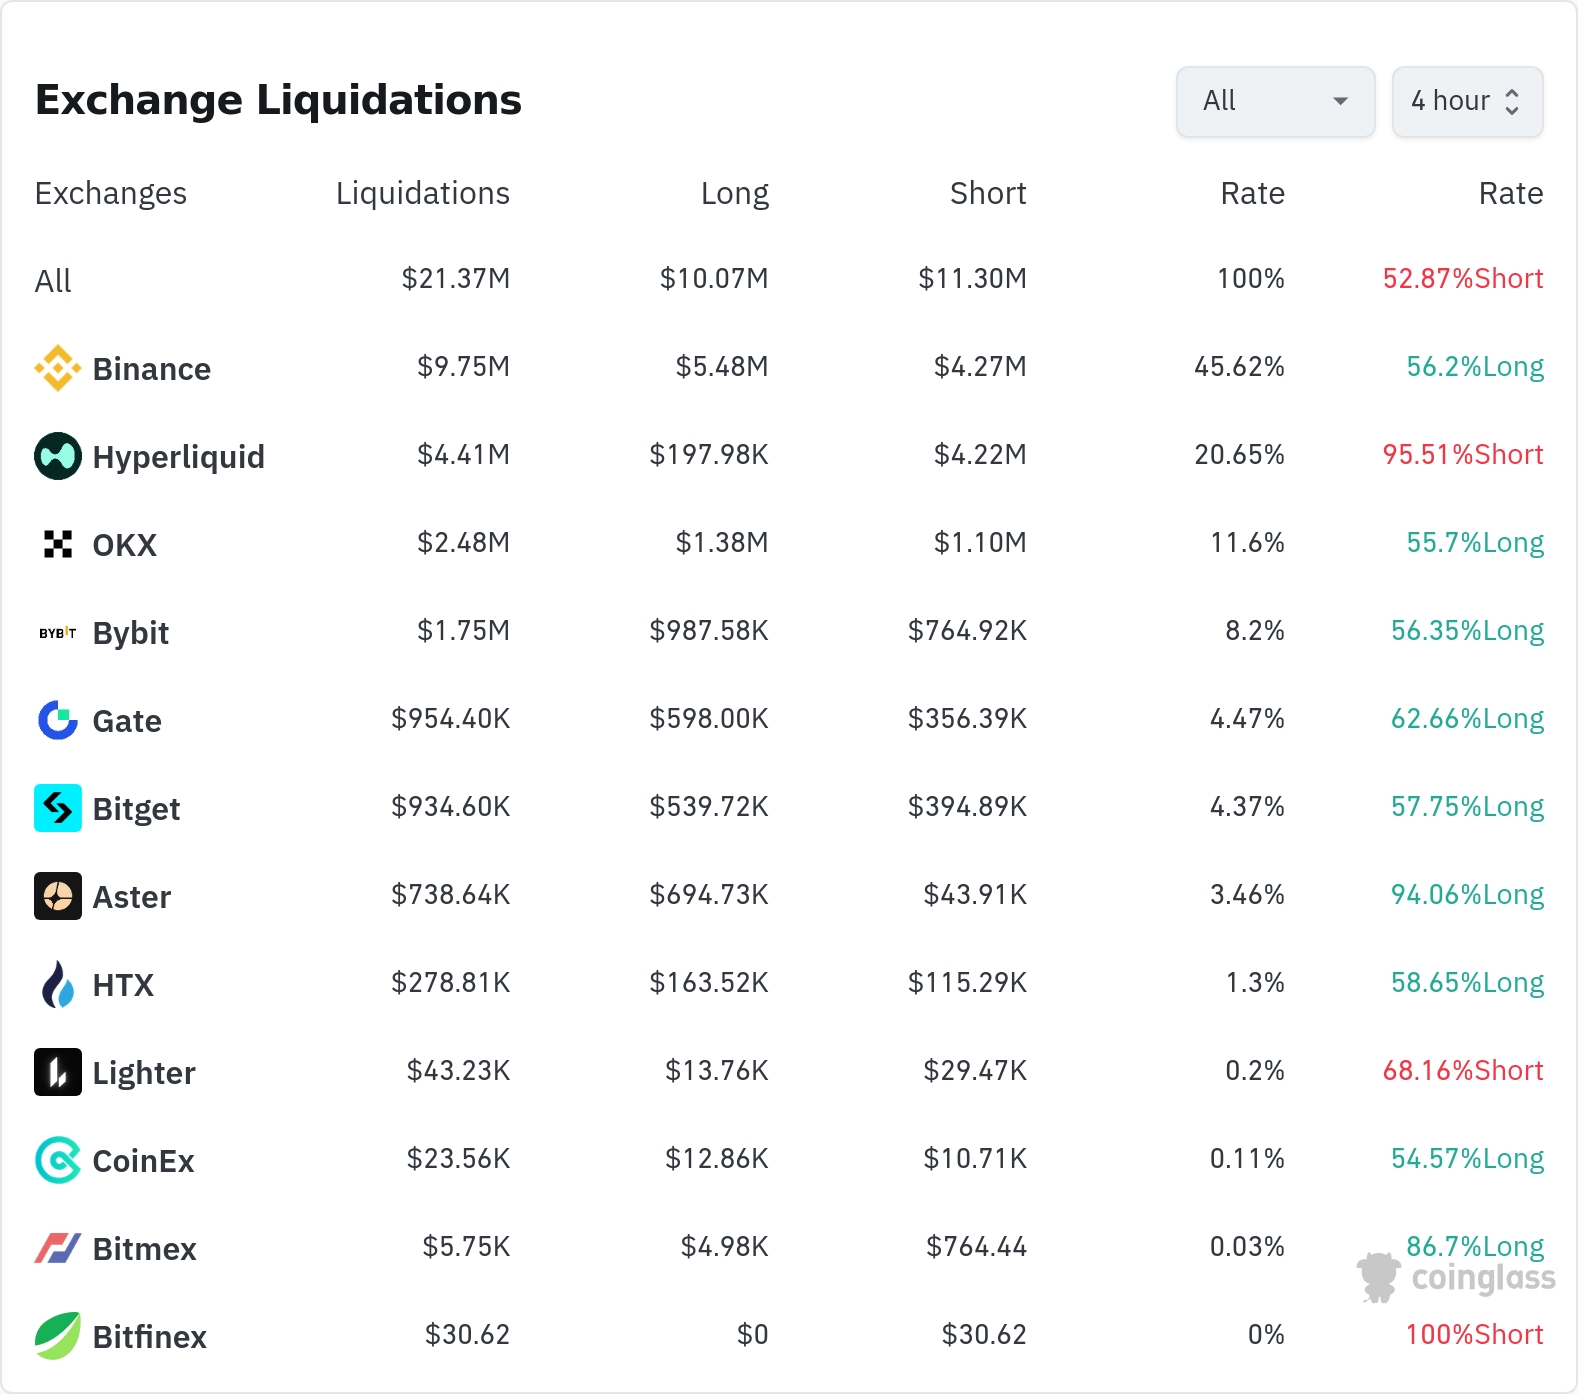Sort by the Short column header

(987, 193)
